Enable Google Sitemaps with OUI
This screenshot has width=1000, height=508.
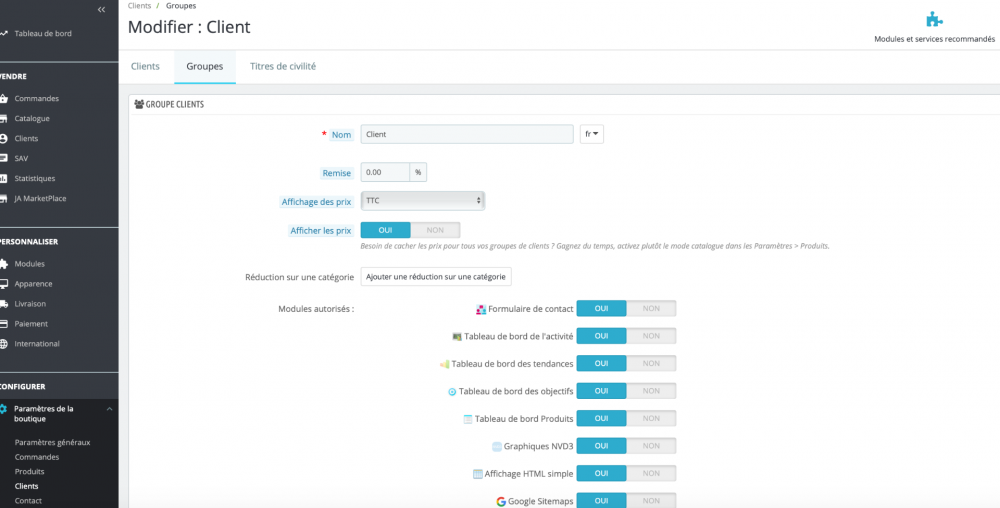point(601,501)
